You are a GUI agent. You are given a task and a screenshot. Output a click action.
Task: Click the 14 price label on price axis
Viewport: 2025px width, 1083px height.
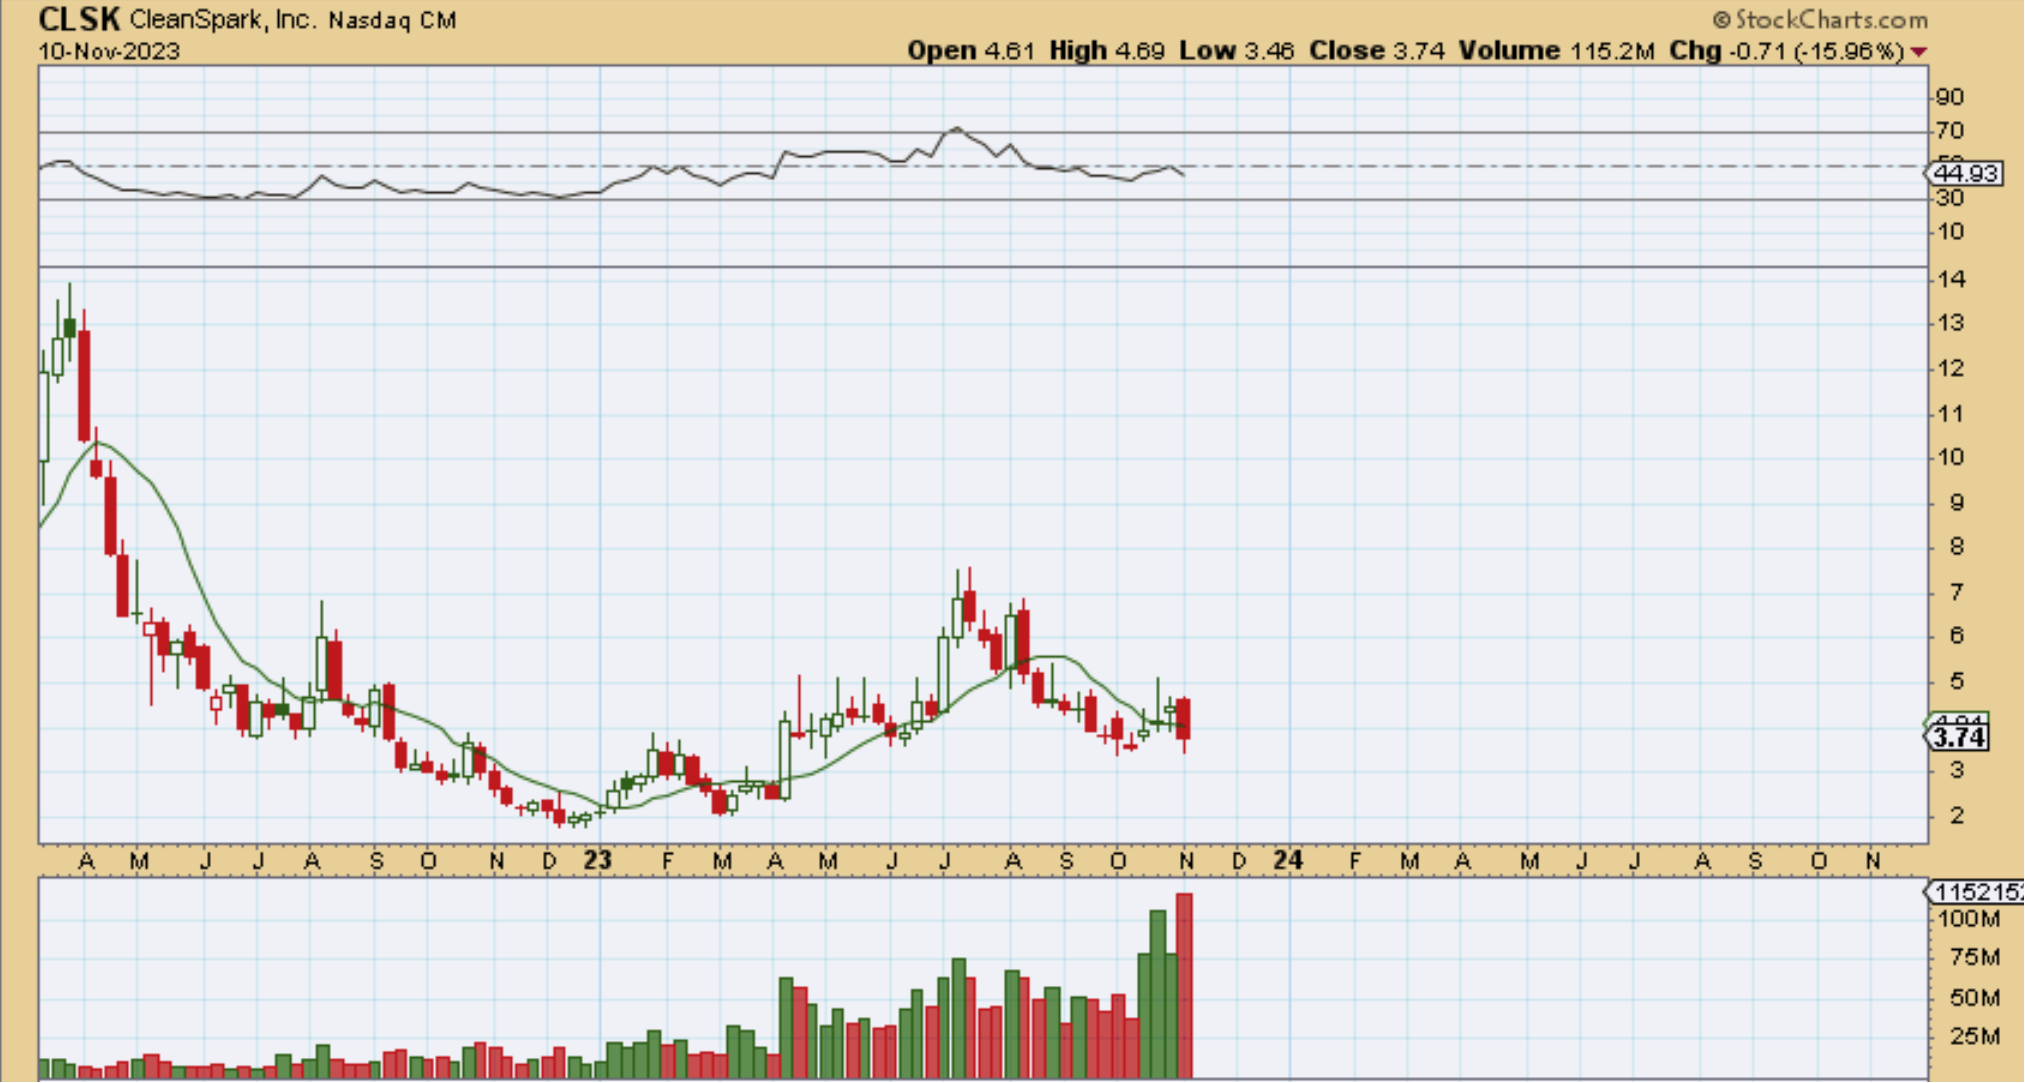(1951, 279)
